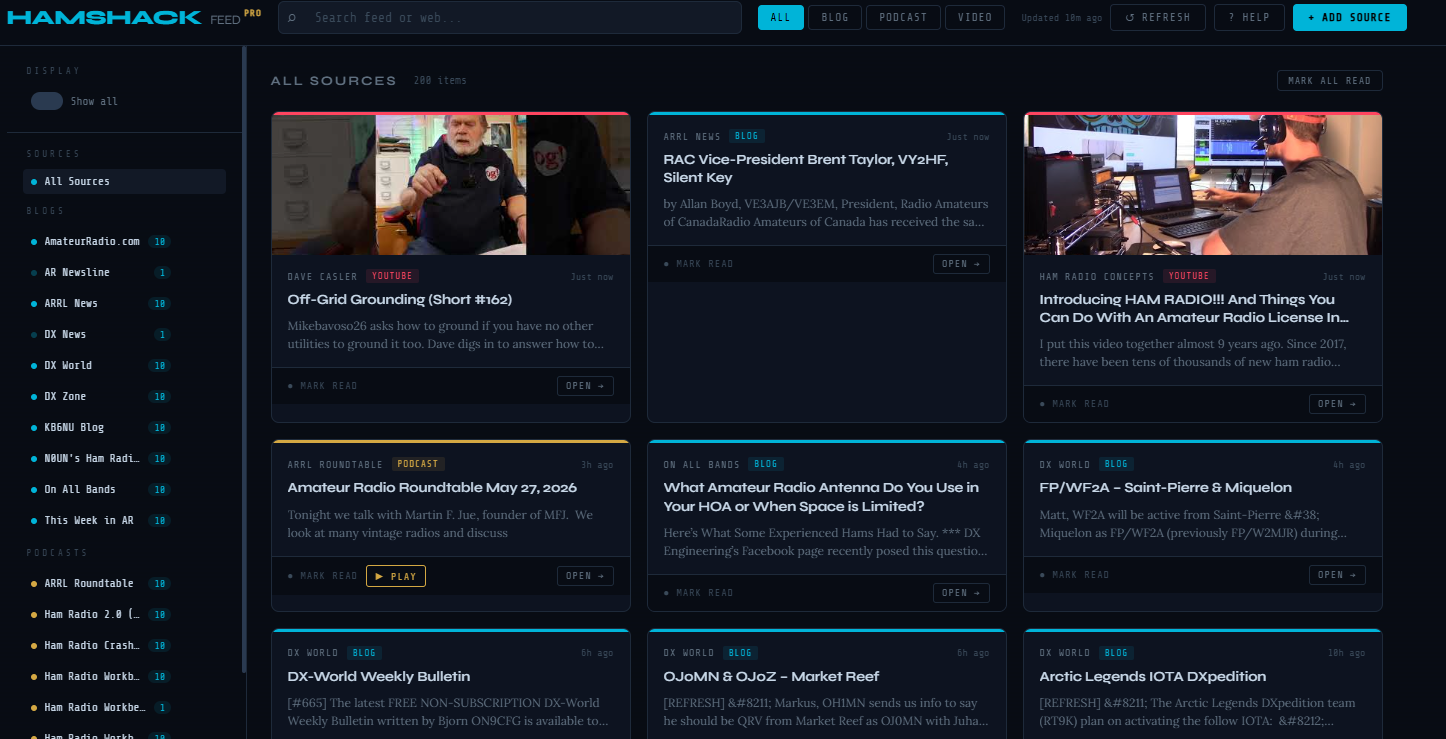This screenshot has width=1446, height=739.
Task: Open N0UN's Ham Radio source
Action: (101, 458)
